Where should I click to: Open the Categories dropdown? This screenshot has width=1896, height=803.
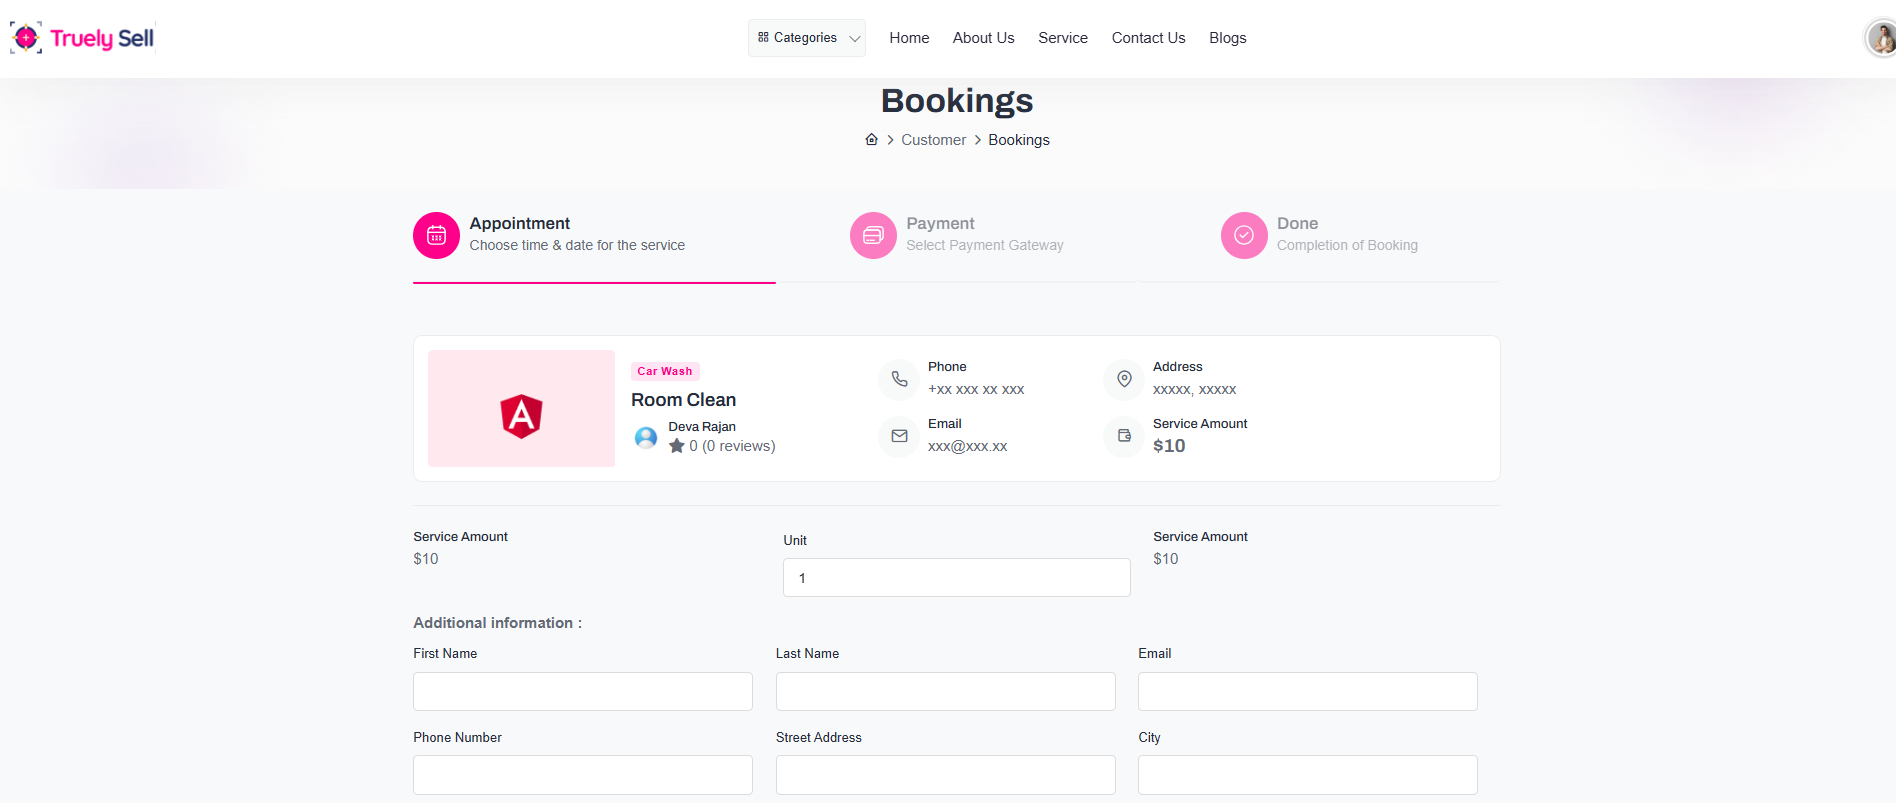point(807,38)
